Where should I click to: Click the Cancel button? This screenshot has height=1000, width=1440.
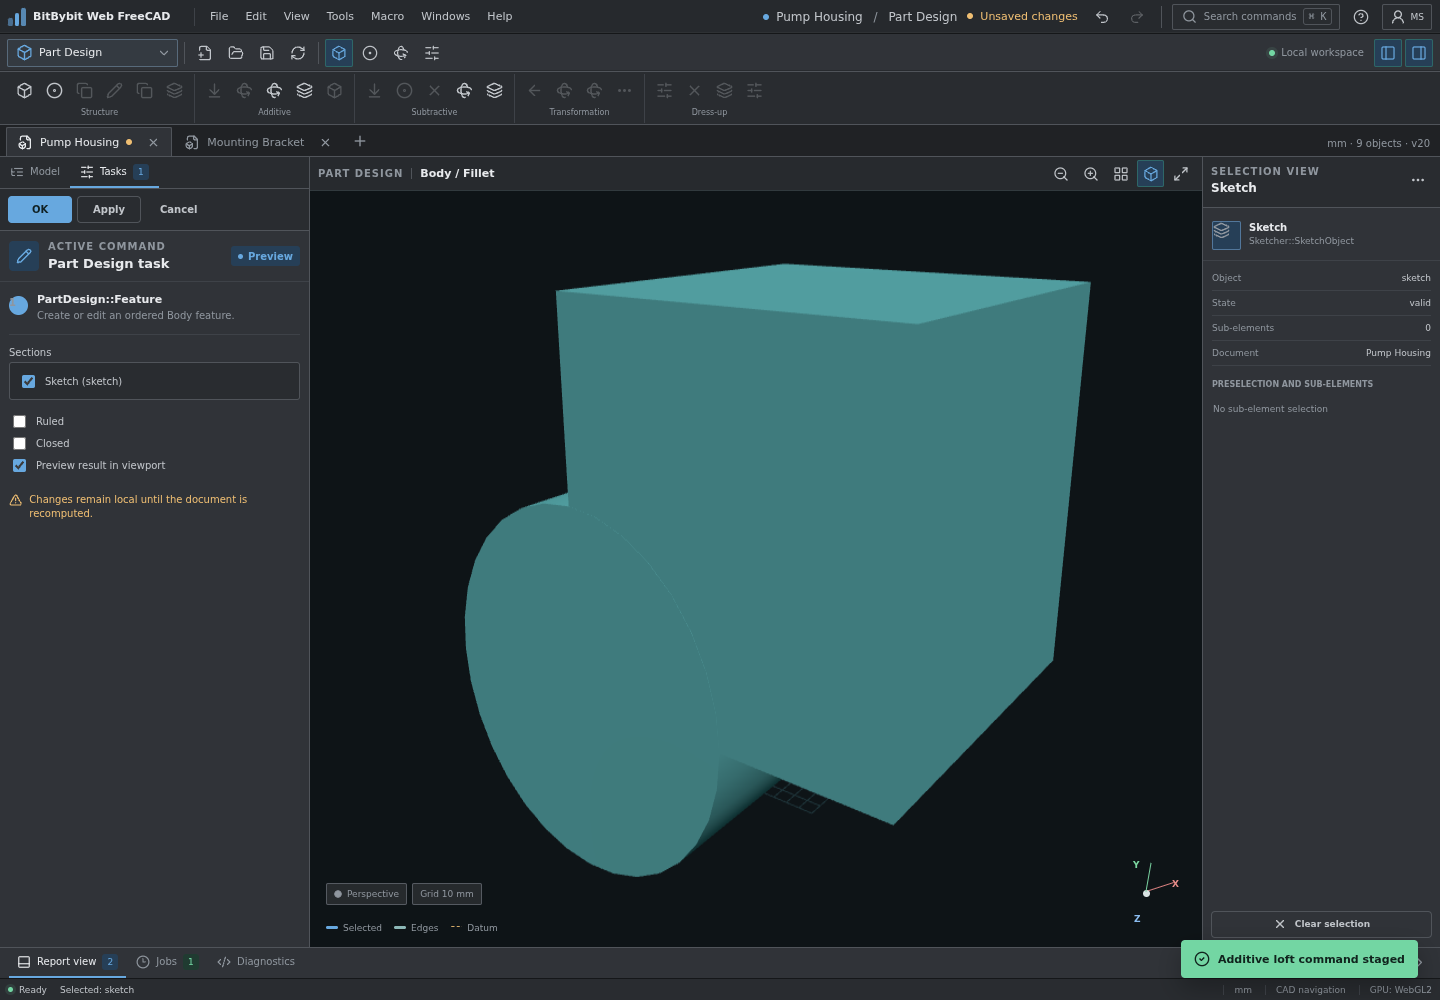coord(178,210)
